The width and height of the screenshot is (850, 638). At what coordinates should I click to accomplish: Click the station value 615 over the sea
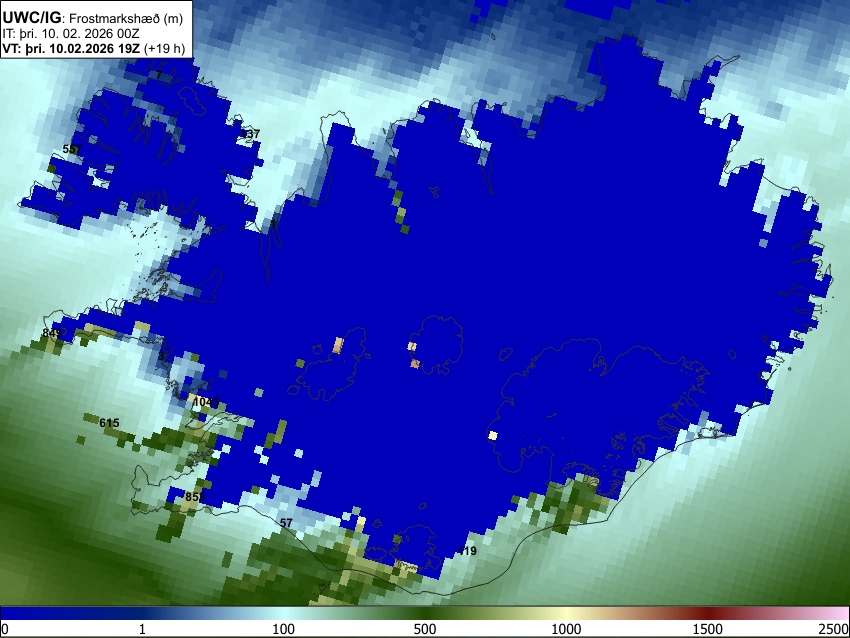[110, 423]
